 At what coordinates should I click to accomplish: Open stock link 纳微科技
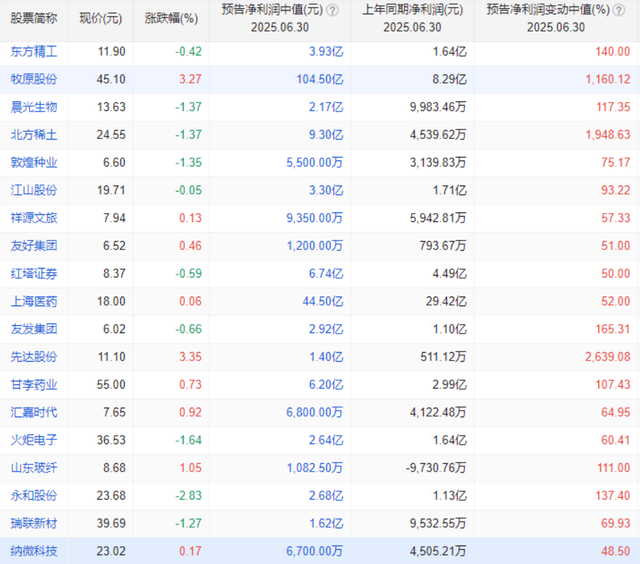click(x=34, y=551)
